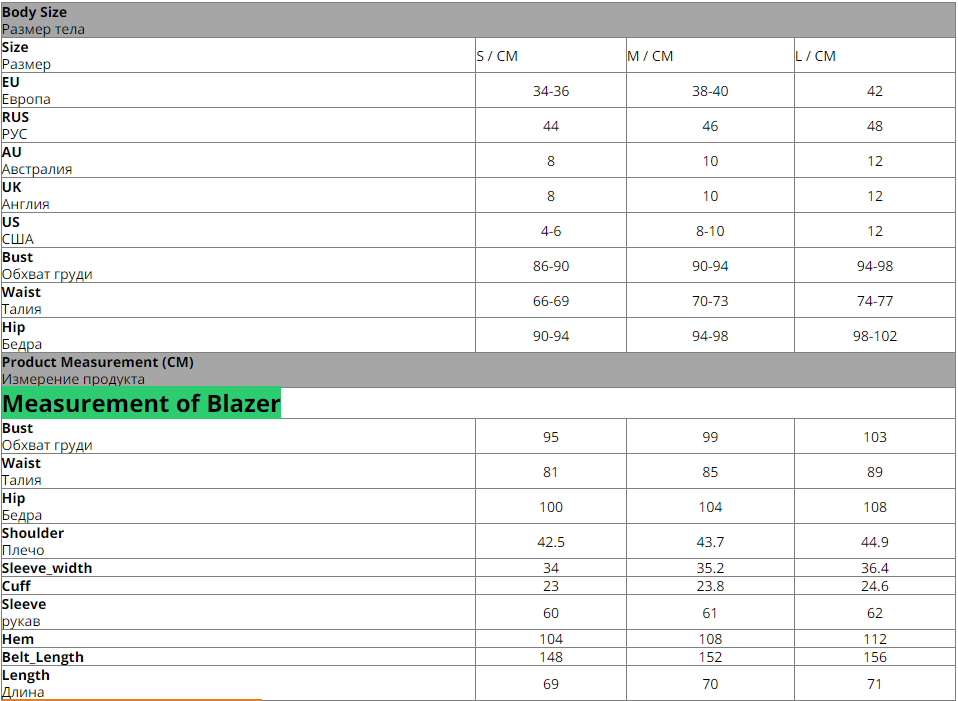Select sleeve width '35.2' cell
This screenshot has height=701, width=958.
click(711, 568)
